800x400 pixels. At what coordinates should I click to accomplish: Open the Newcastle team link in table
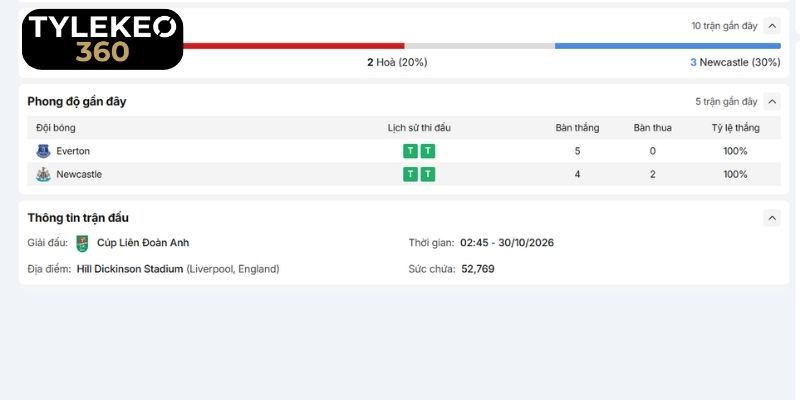pos(79,174)
